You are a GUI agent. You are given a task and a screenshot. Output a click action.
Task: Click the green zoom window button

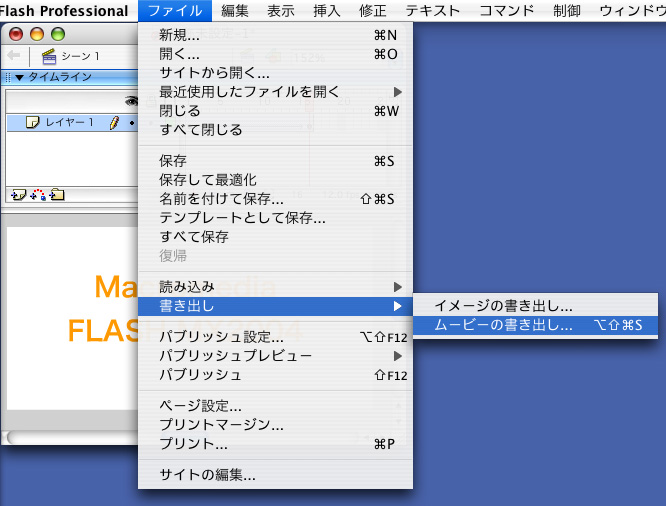click(x=58, y=34)
